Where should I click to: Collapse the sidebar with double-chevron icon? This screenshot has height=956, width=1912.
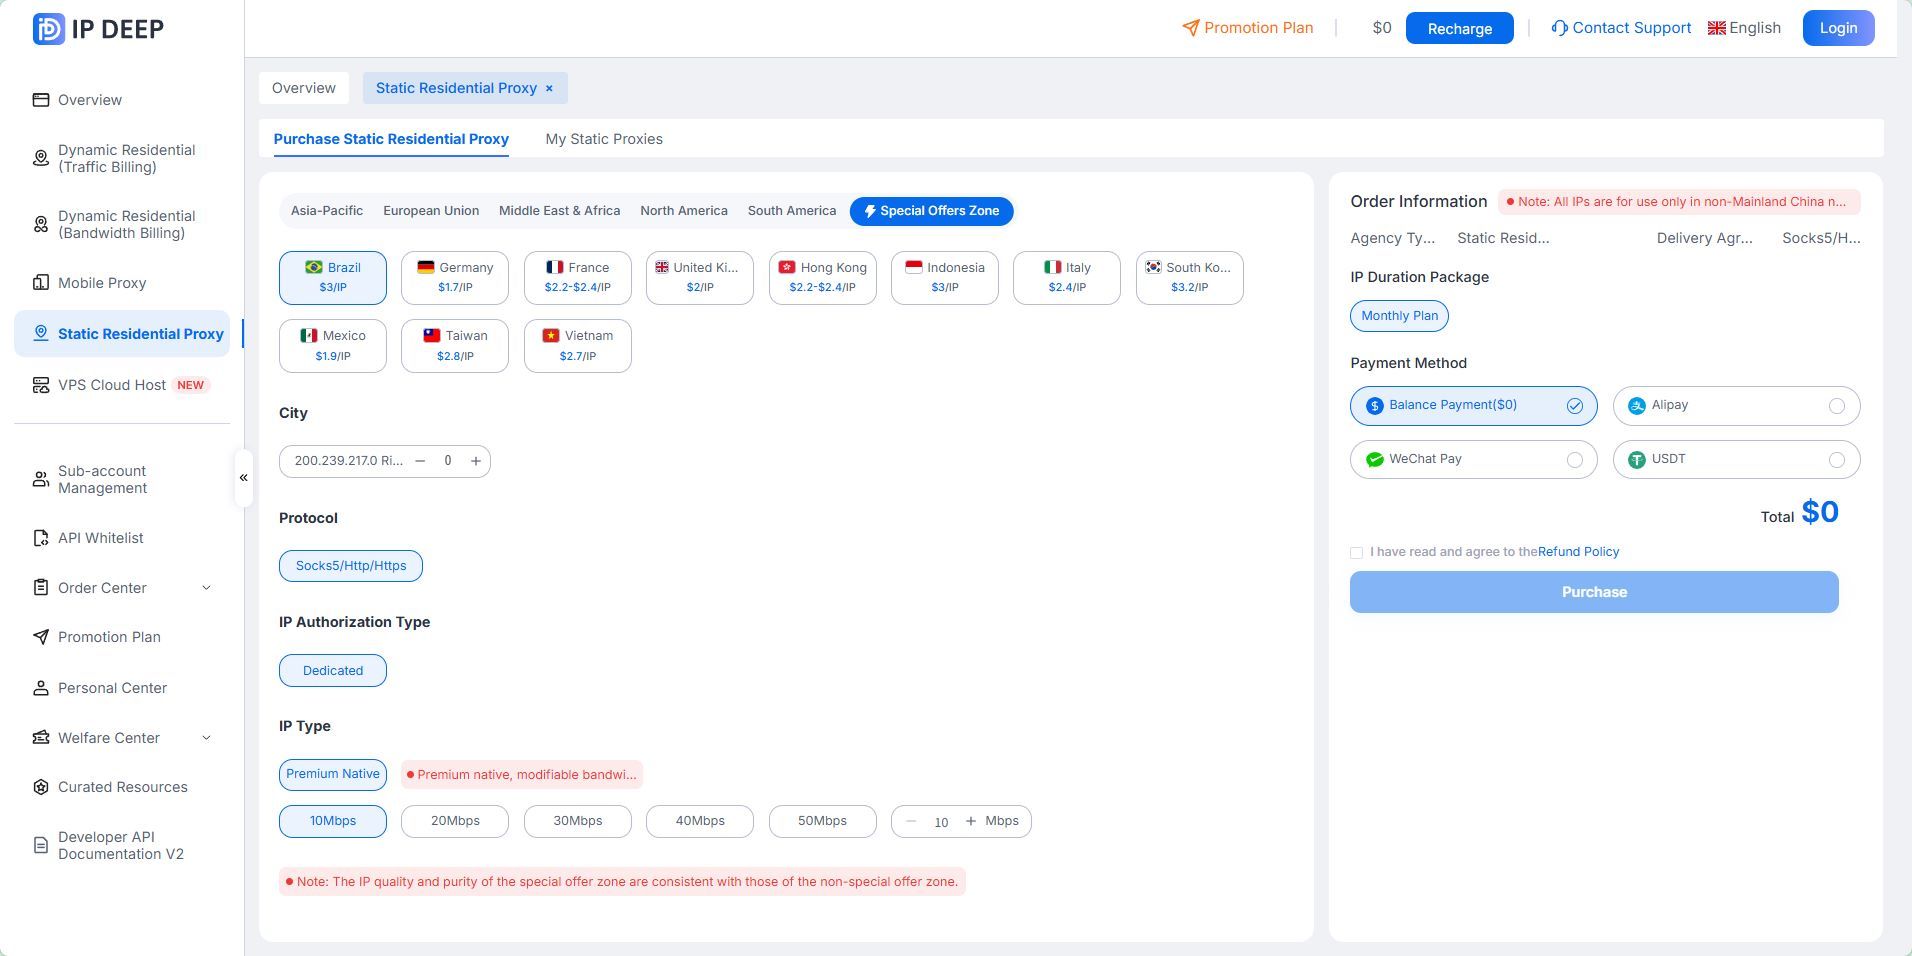(243, 478)
